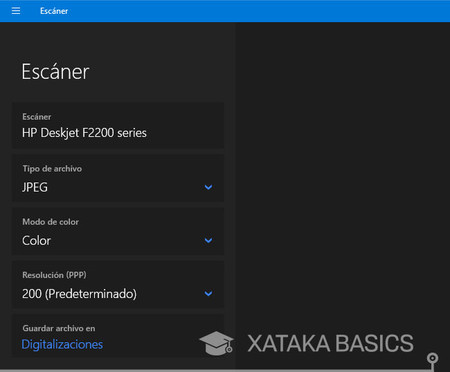Open the Resolución (PPP) dropdown
The width and height of the screenshot is (450, 372).
[x=118, y=285]
